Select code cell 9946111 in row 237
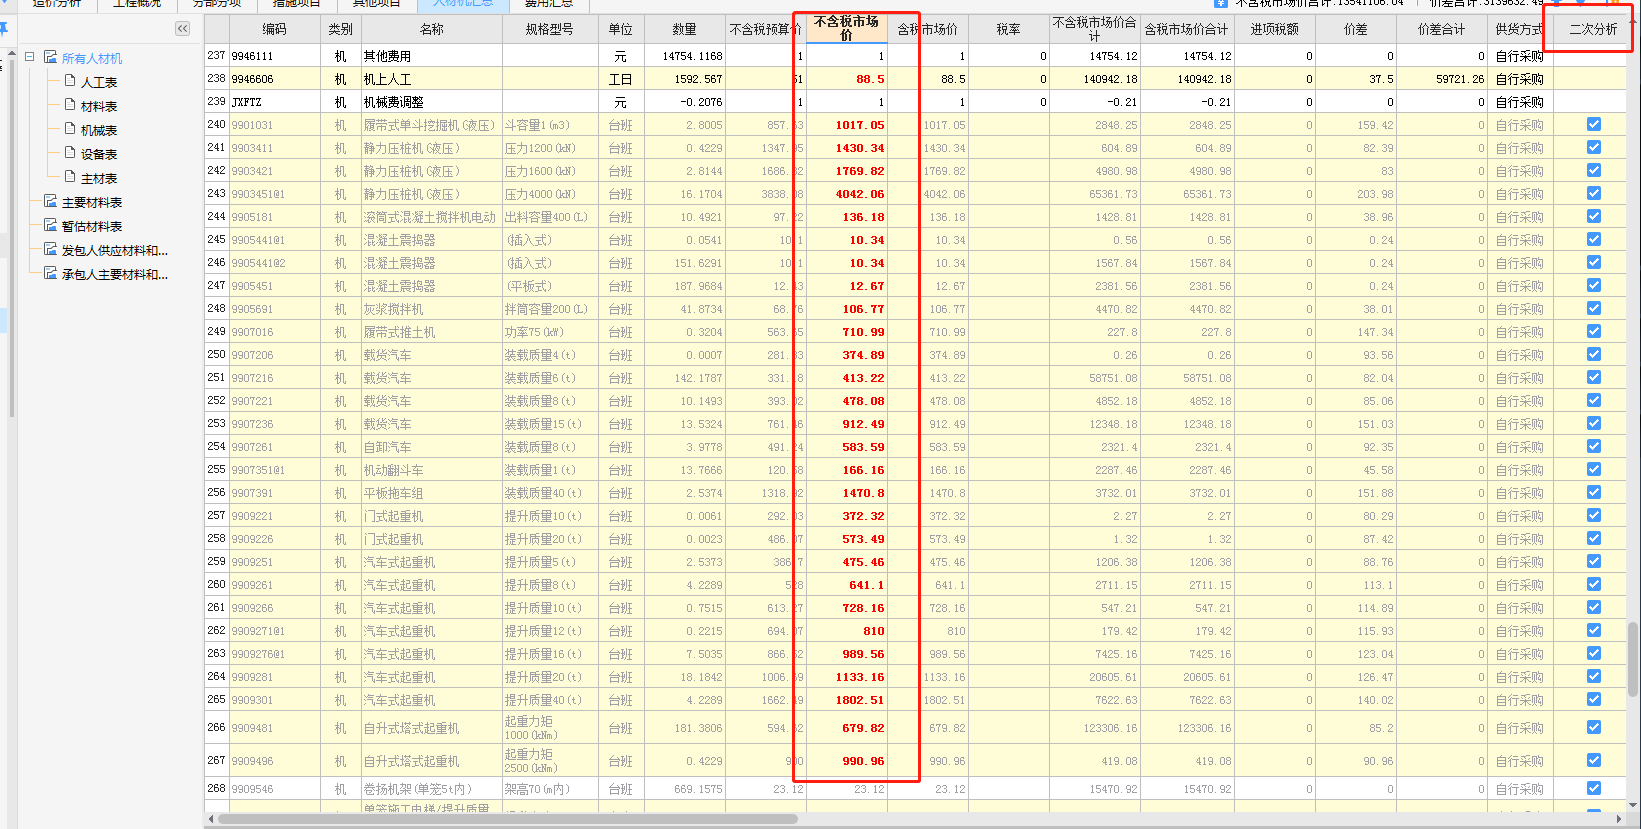The image size is (1641, 829). 274,56
